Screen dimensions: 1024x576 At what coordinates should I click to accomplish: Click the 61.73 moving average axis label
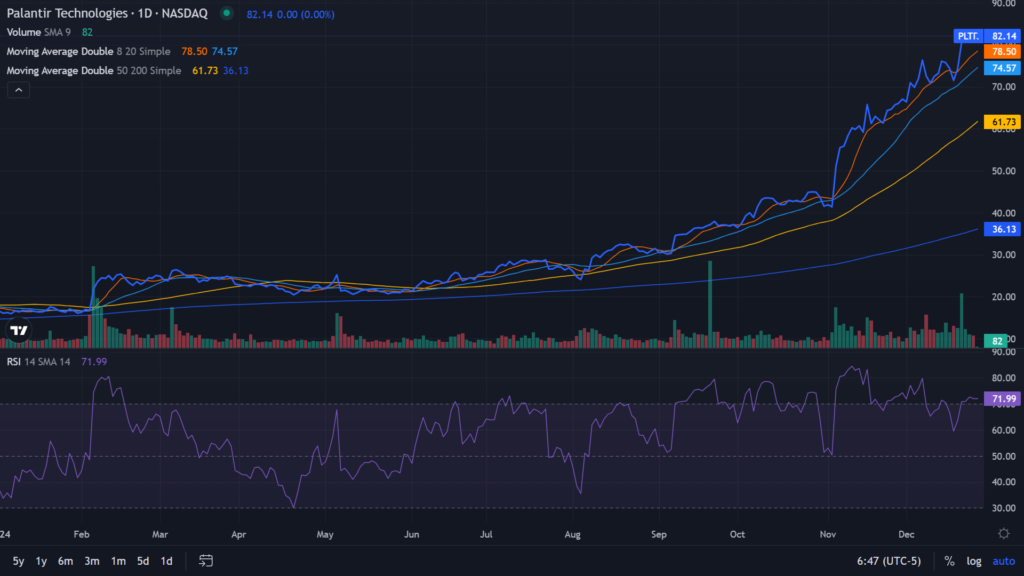click(1003, 122)
